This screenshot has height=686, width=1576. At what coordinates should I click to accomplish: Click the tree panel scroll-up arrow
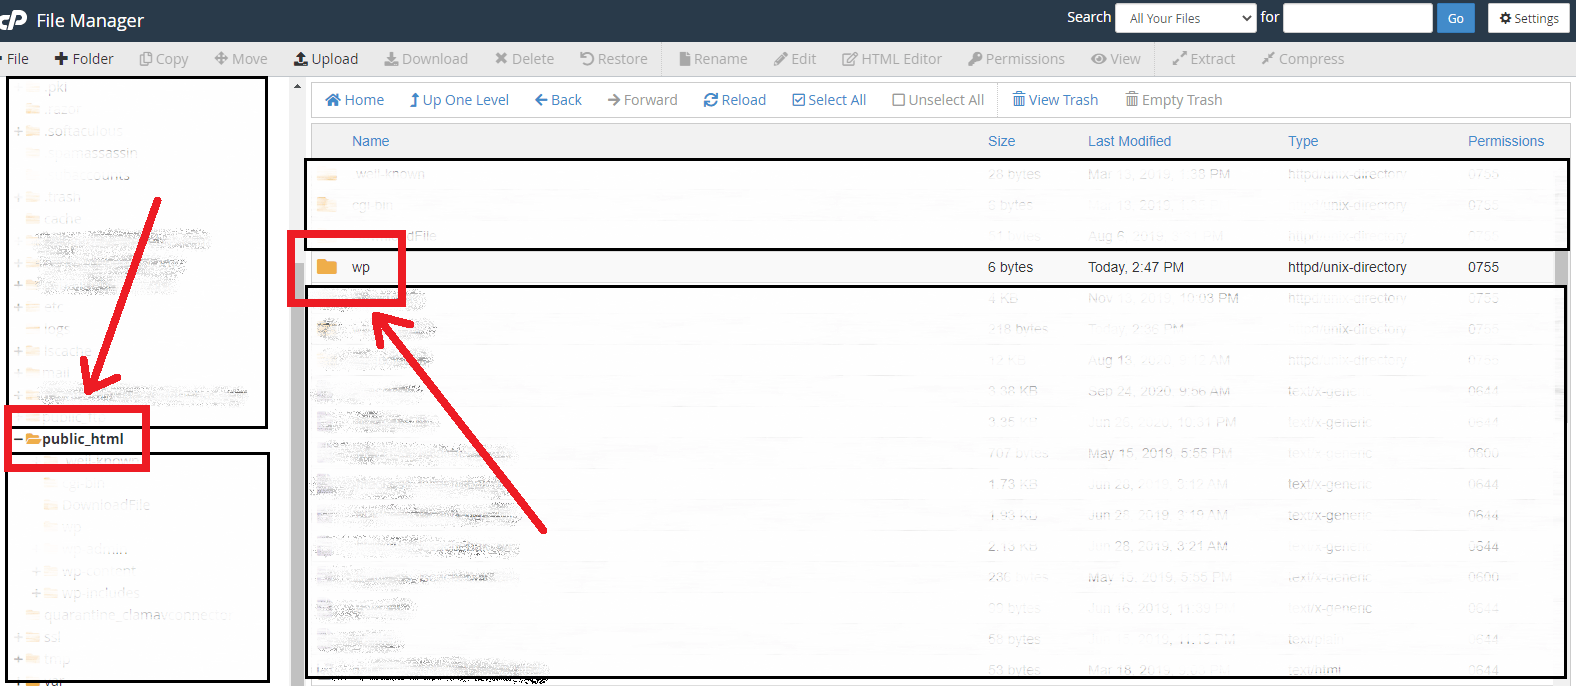pyautogui.click(x=297, y=87)
